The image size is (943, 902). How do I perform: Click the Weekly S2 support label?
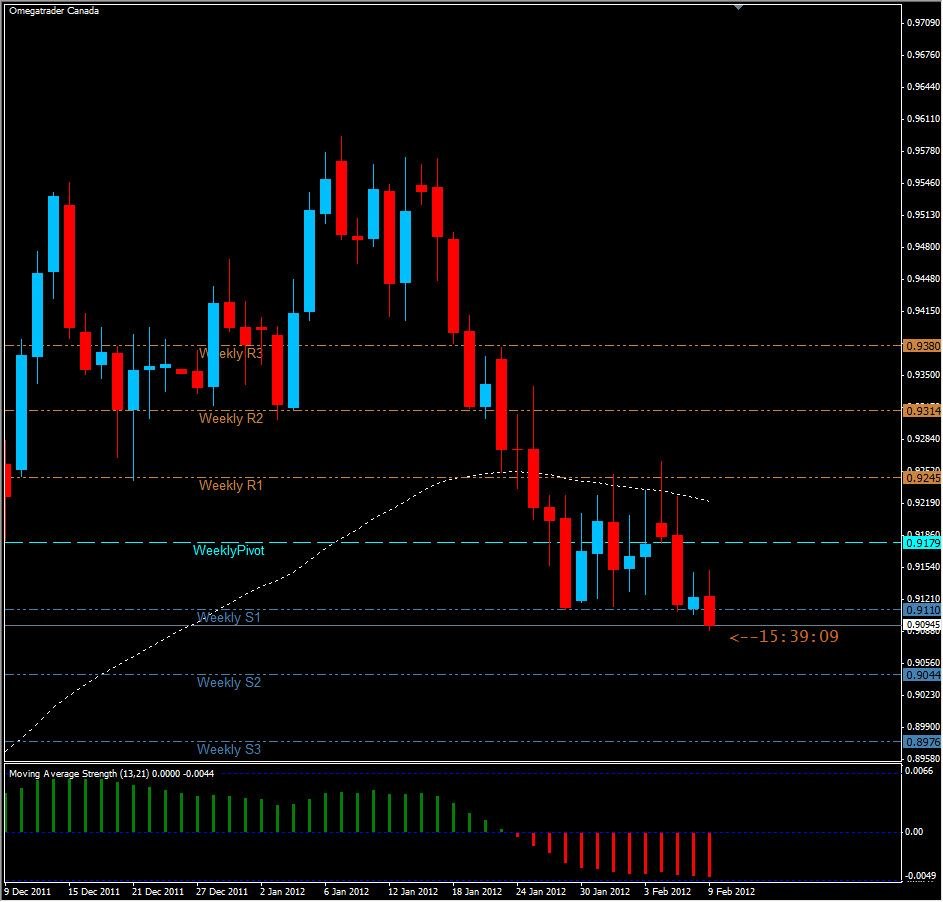point(230,683)
